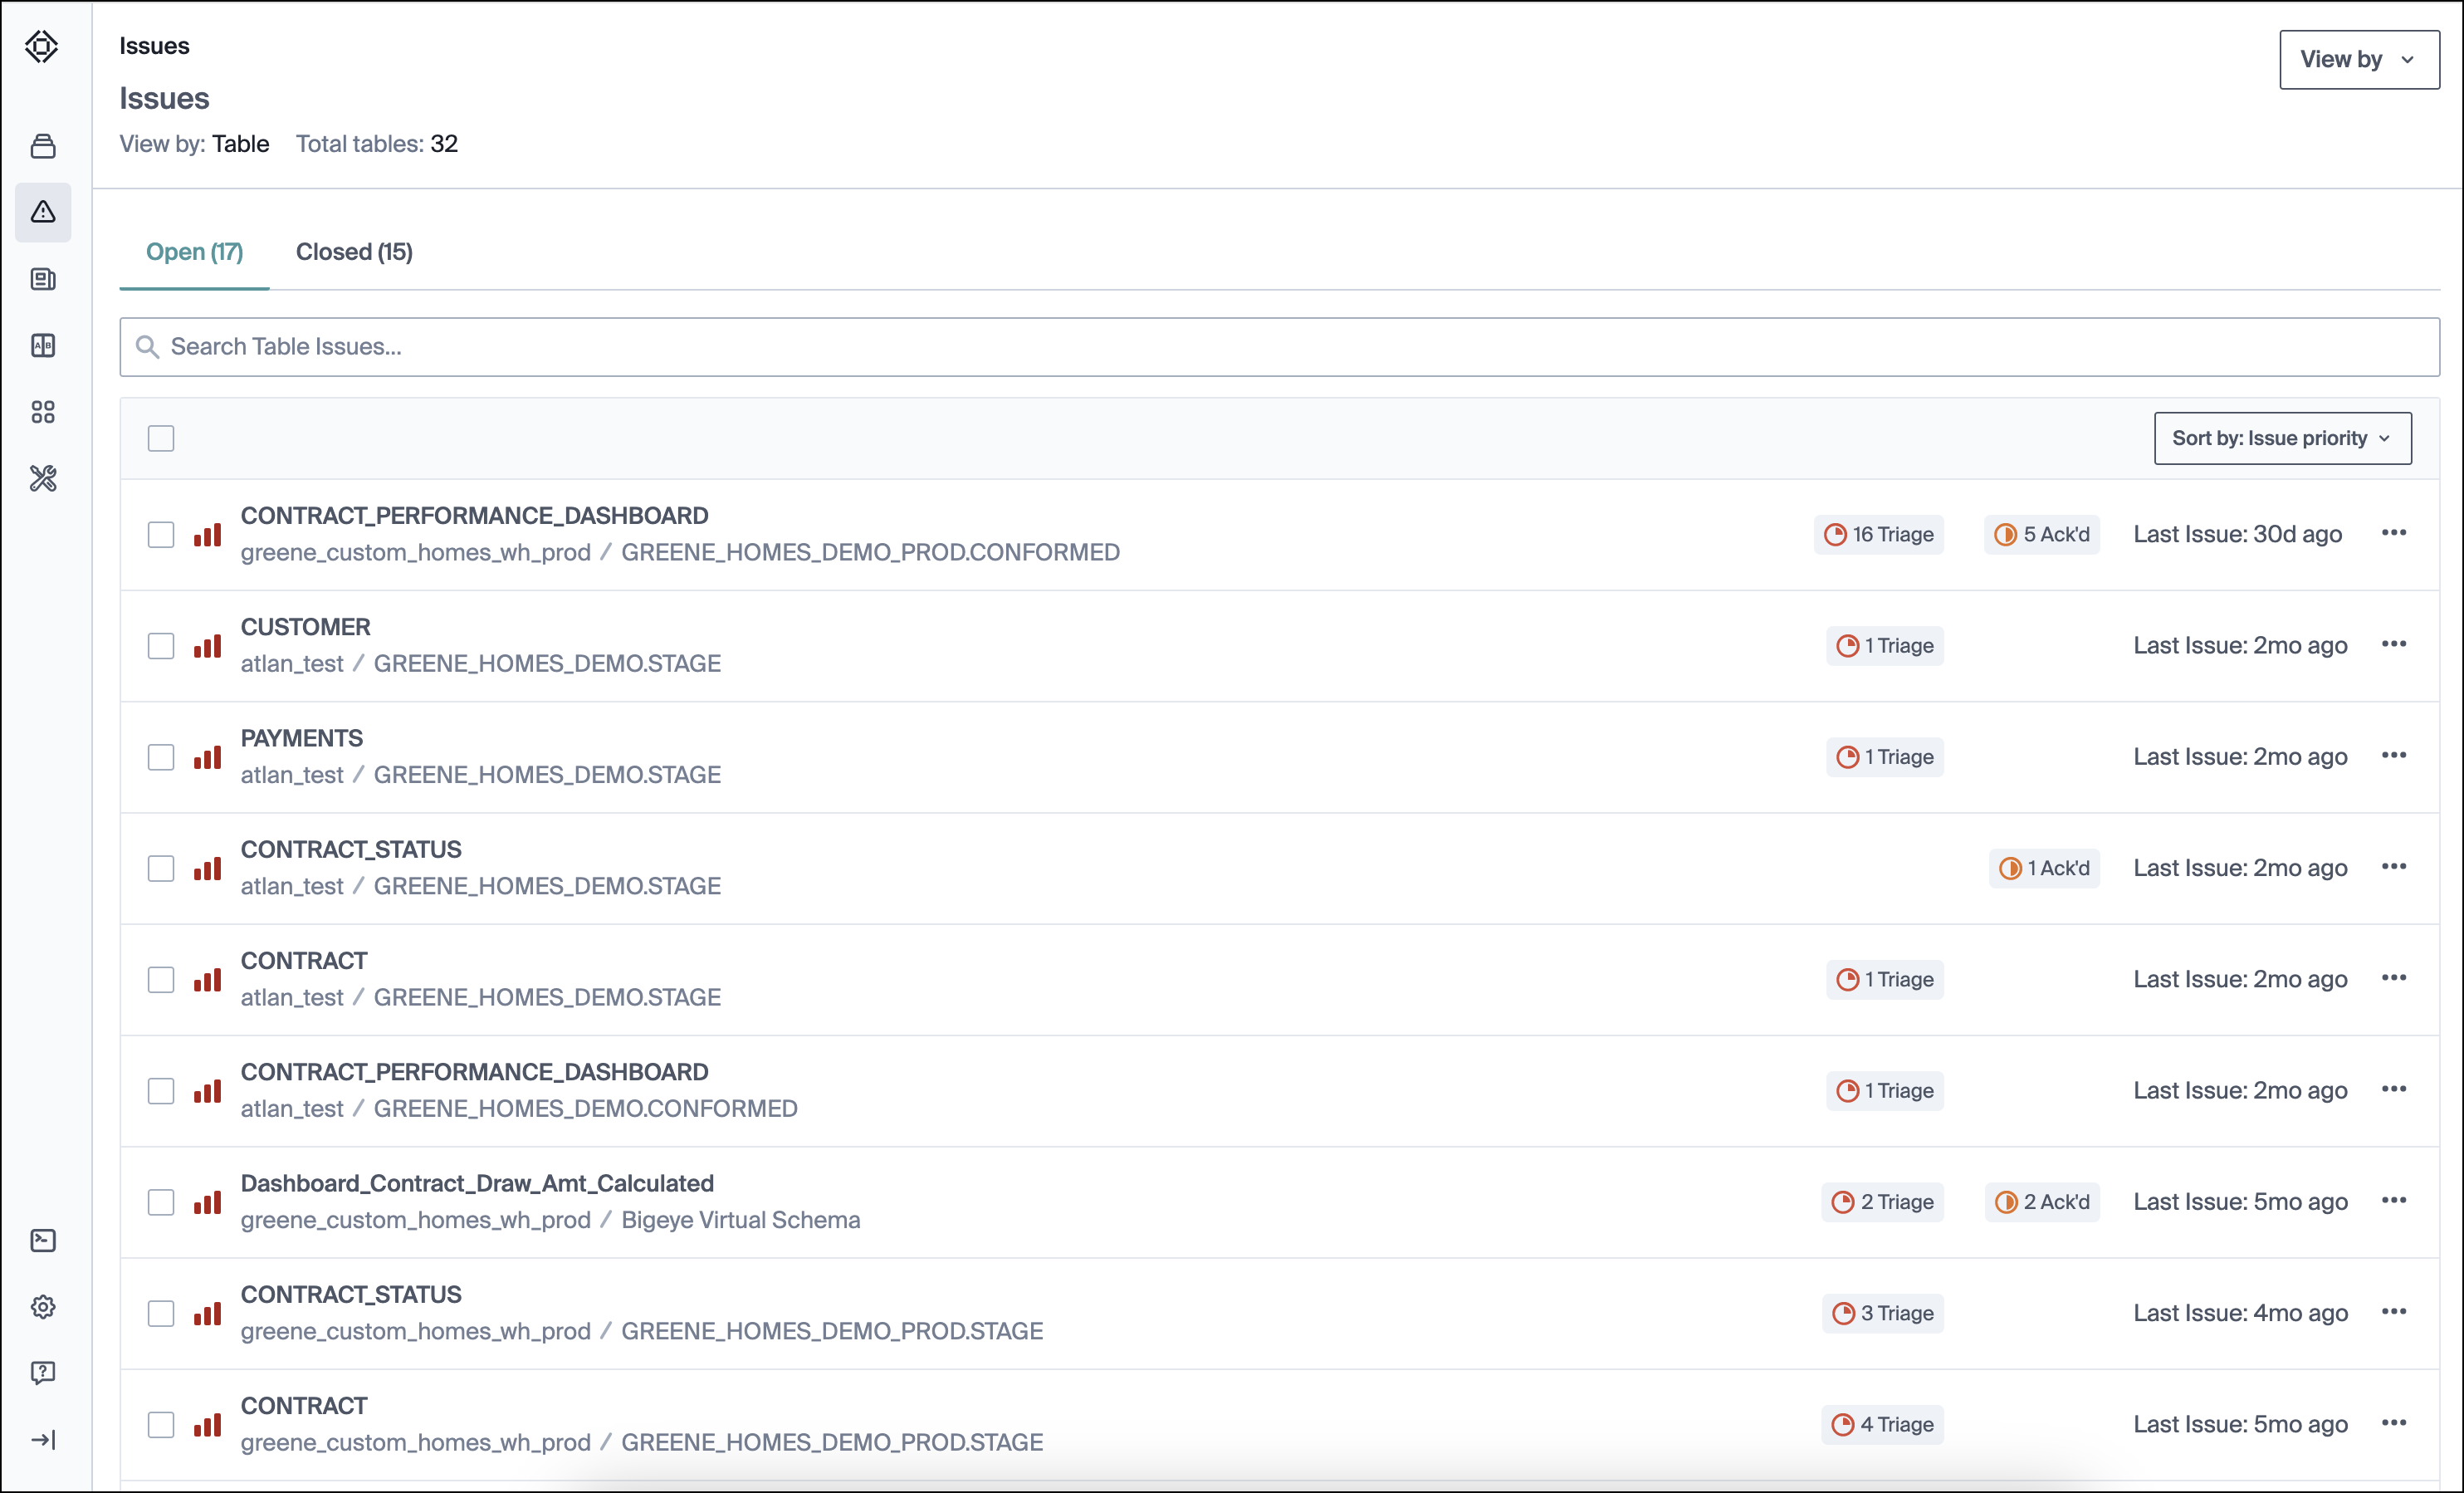Click the 16 Triage badge
This screenshot has height=1493, width=2464.
(x=1878, y=534)
